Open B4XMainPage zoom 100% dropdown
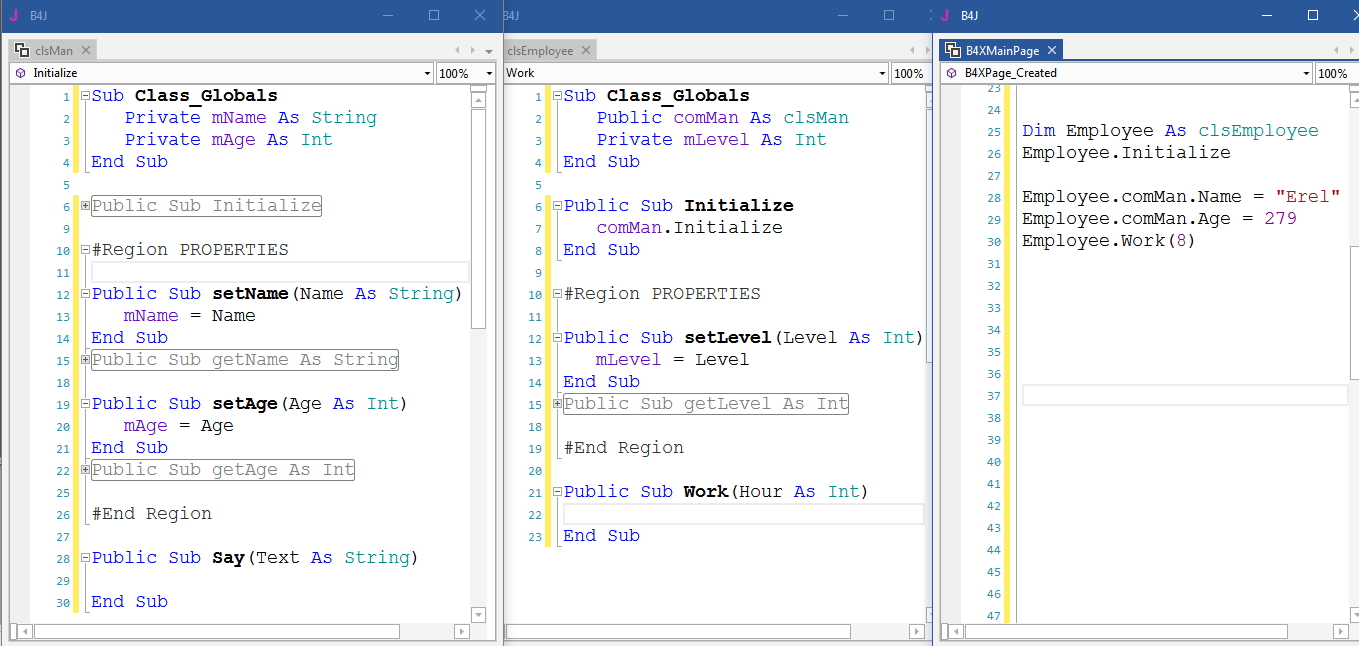 [1336, 73]
